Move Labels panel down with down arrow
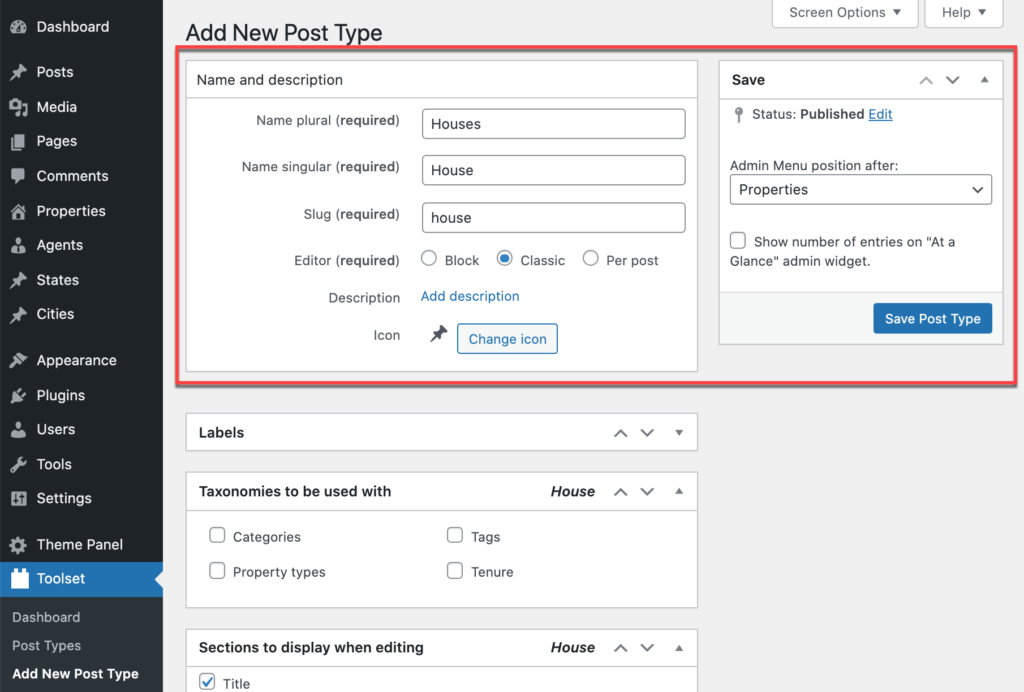 click(x=647, y=433)
